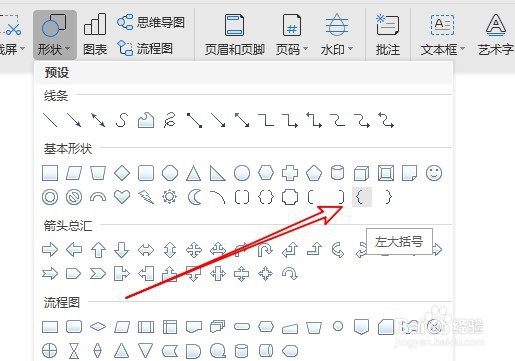Insert a 图表 chart
This screenshot has height=361, width=515.
[95, 35]
